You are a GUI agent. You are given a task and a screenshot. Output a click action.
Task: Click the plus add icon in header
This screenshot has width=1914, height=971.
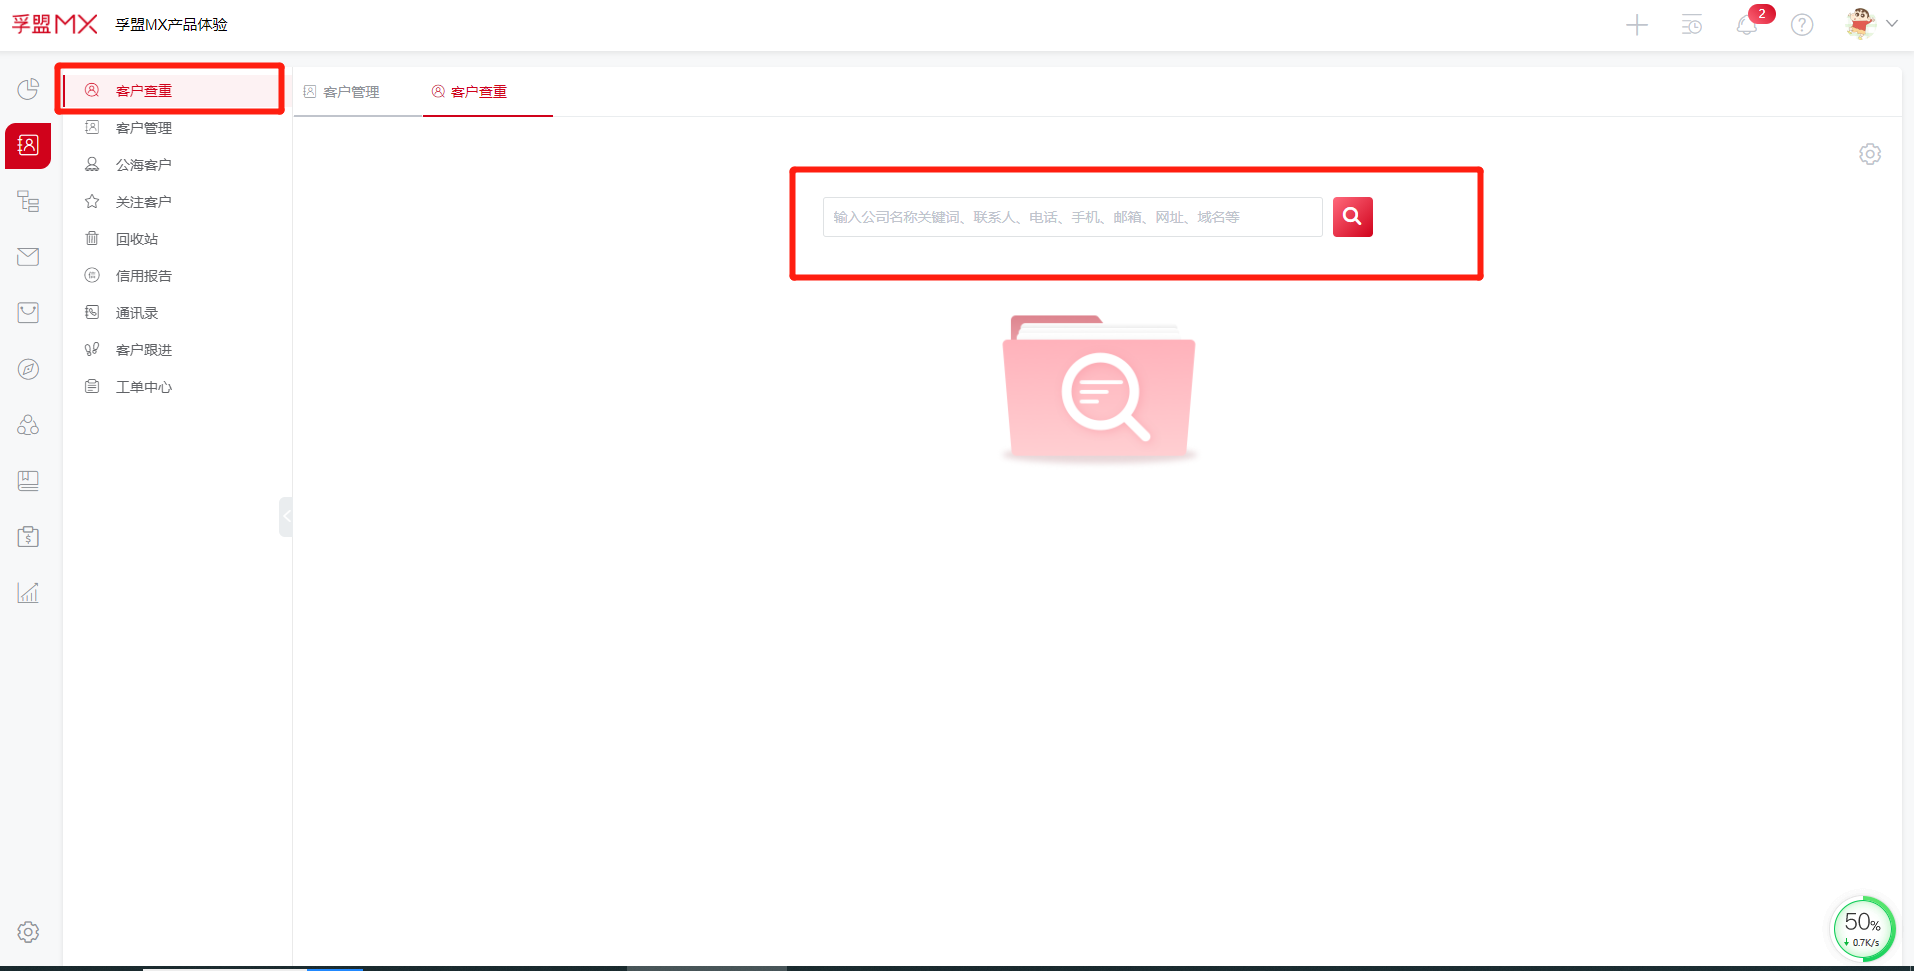[x=1637, y=25]
